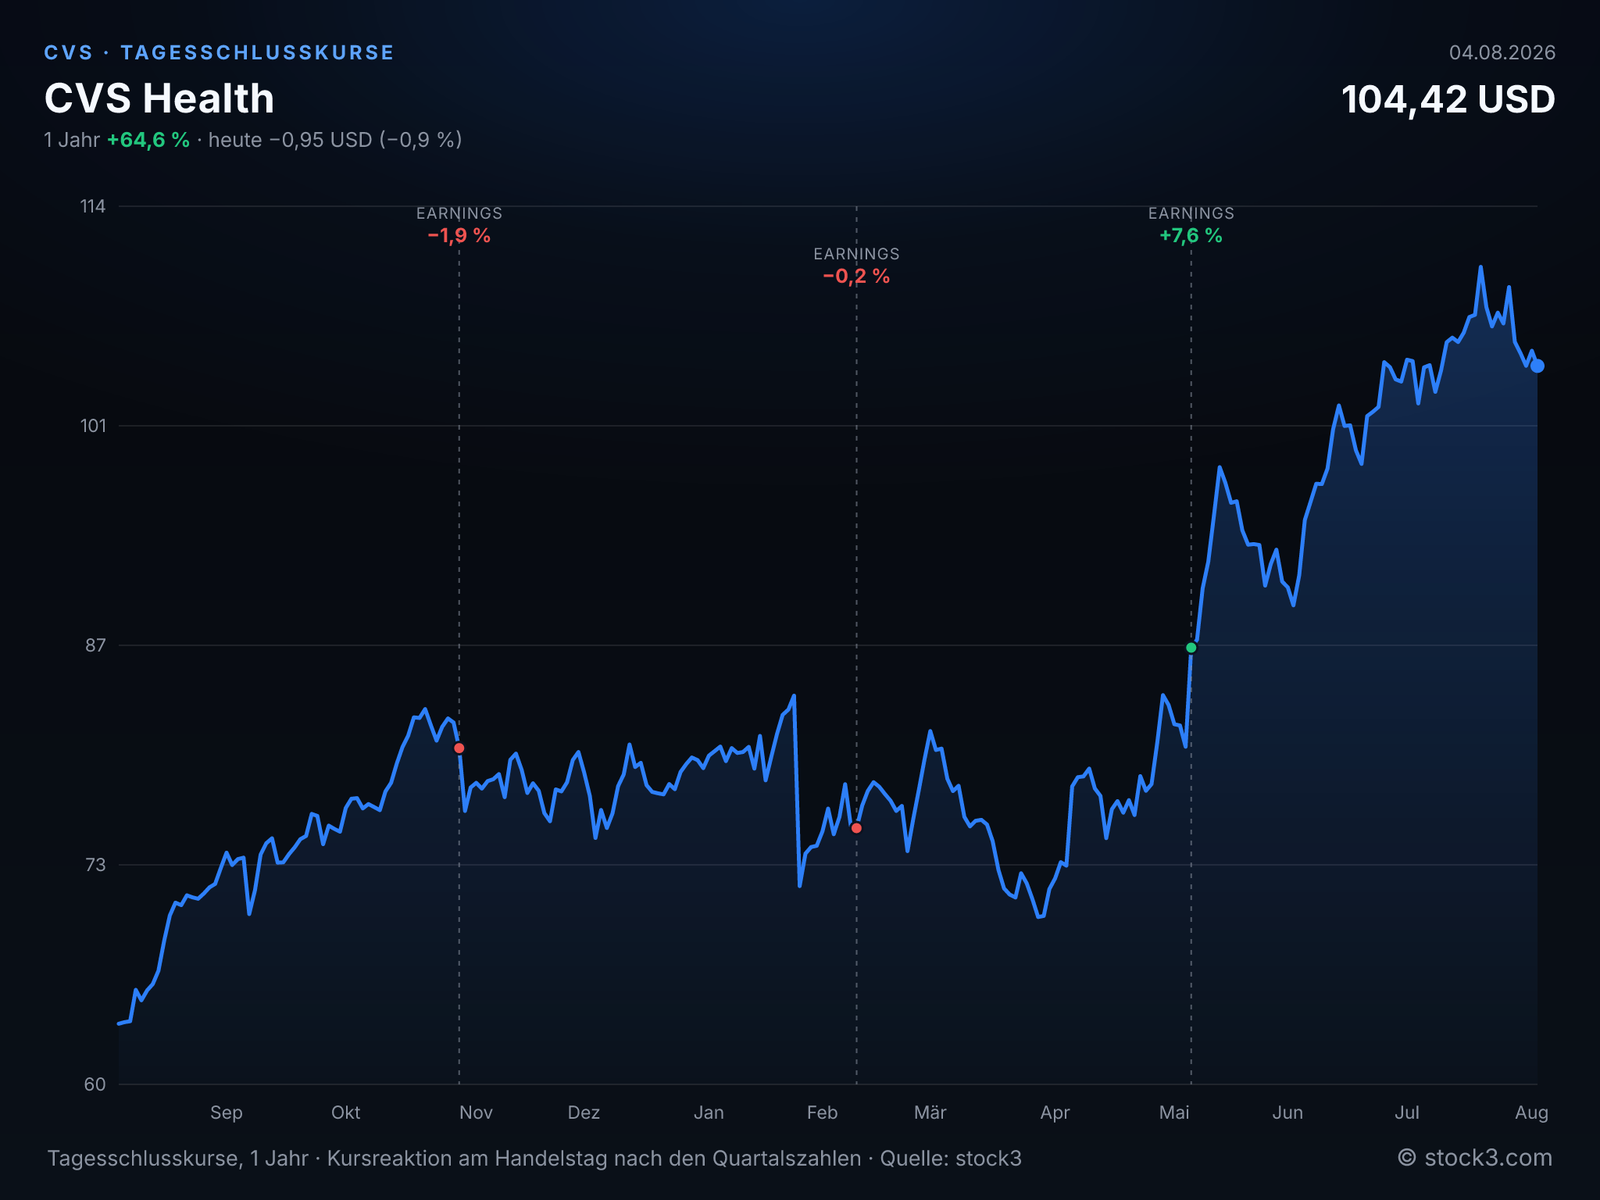The width and height of the screenshot is (1600, 1200).
Task: Click the x-axis month label 'Dez'
Action: 584,1113
